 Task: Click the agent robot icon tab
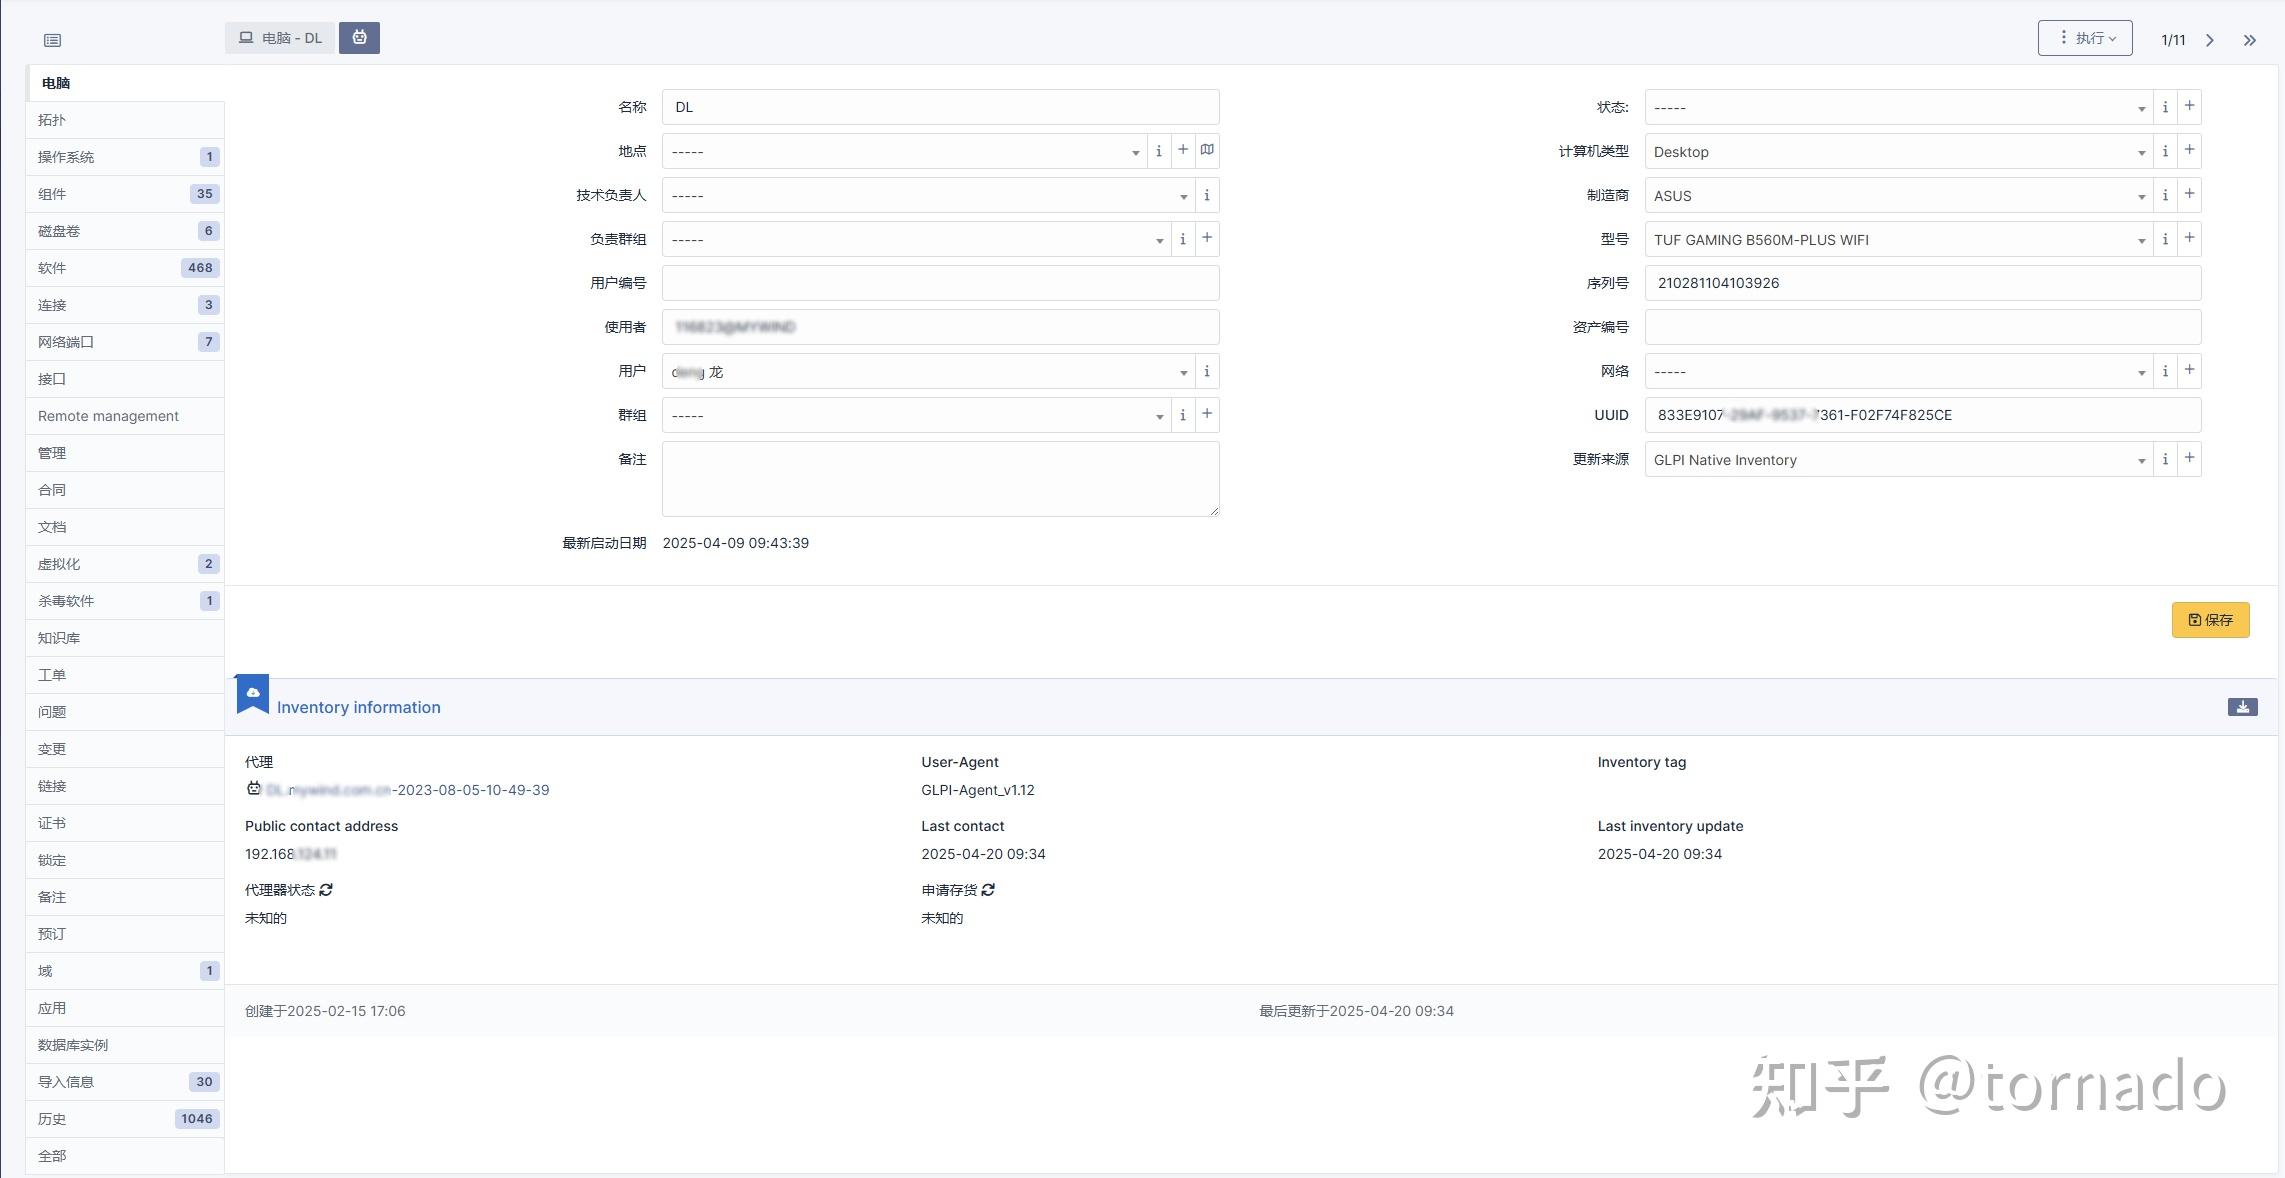tap(359, 38)
